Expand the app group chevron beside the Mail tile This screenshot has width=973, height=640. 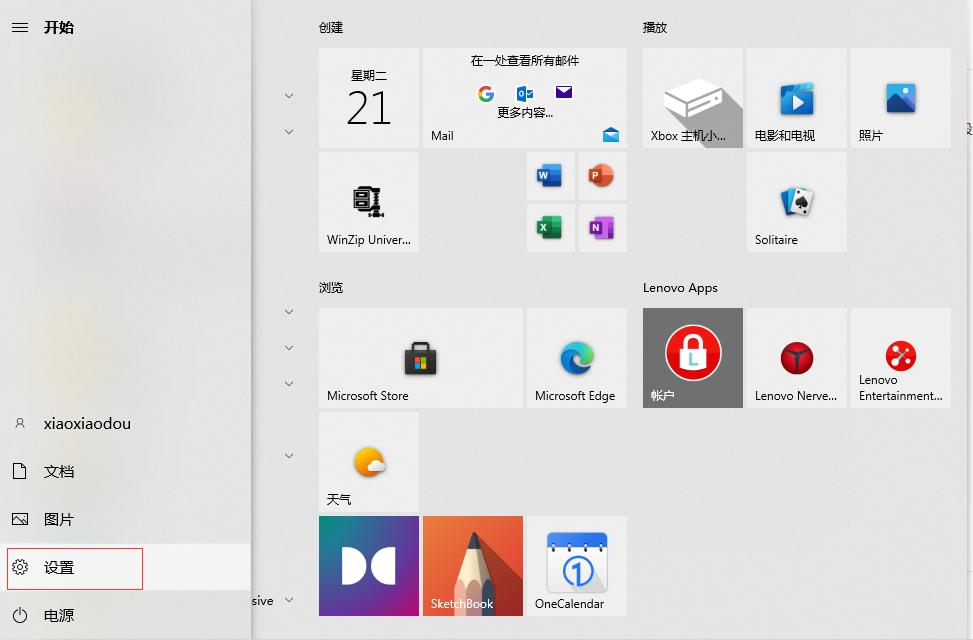click(289, 96)
